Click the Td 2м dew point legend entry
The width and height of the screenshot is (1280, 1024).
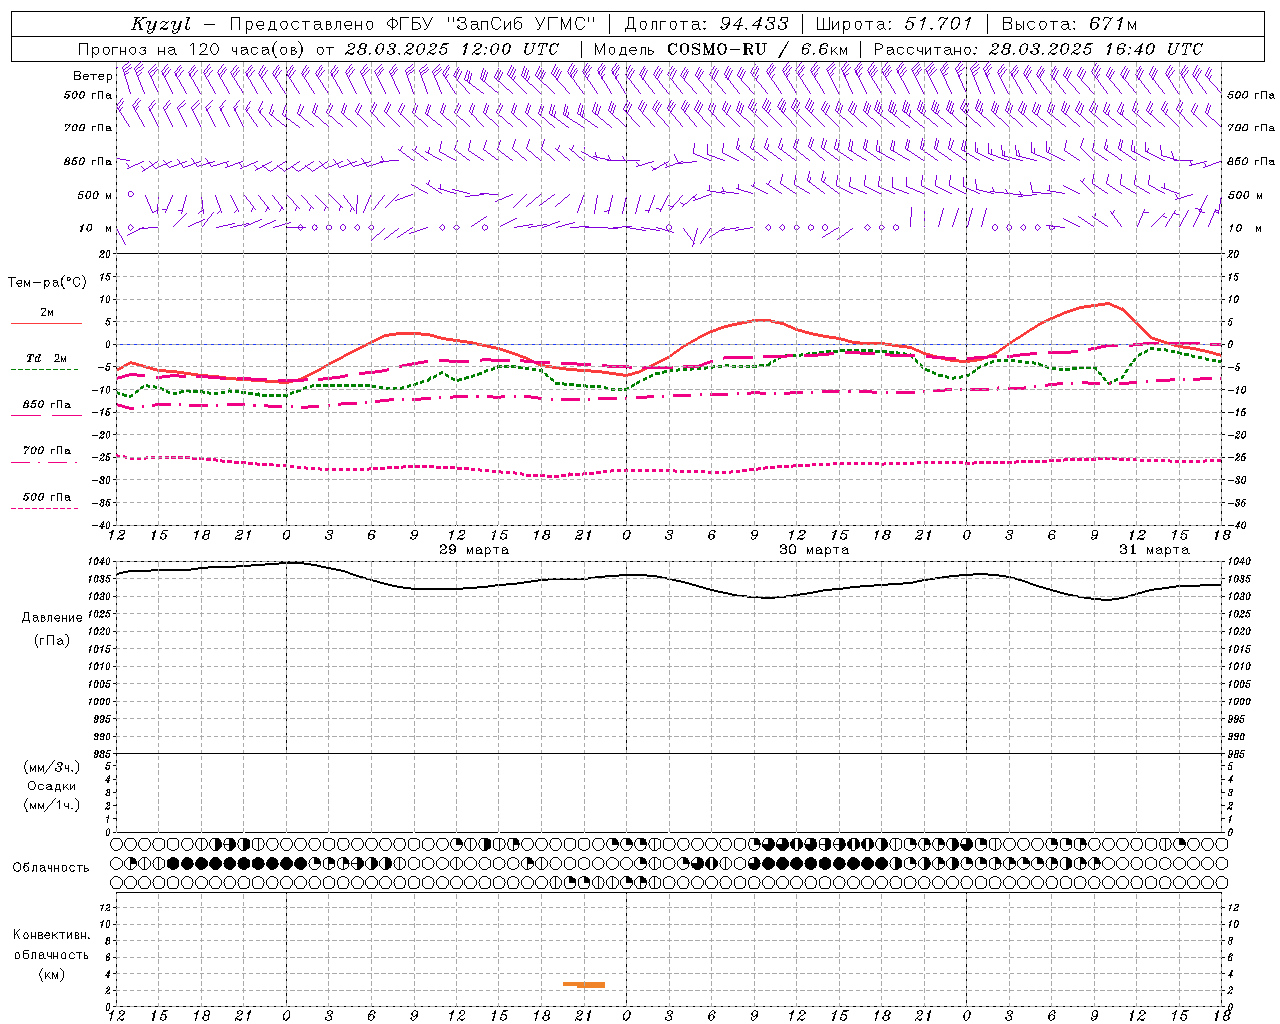(x=46, y=358)
